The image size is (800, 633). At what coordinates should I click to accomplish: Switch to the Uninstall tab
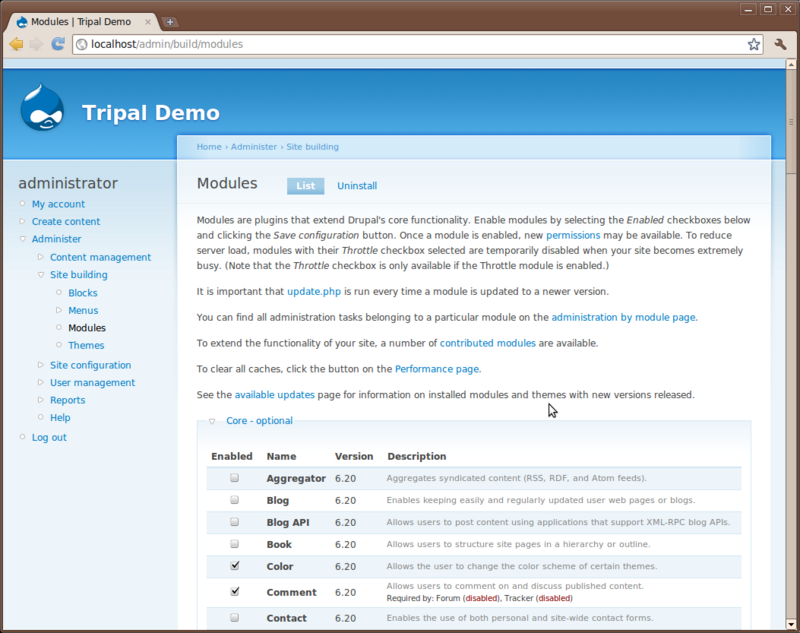pos(357,186)
